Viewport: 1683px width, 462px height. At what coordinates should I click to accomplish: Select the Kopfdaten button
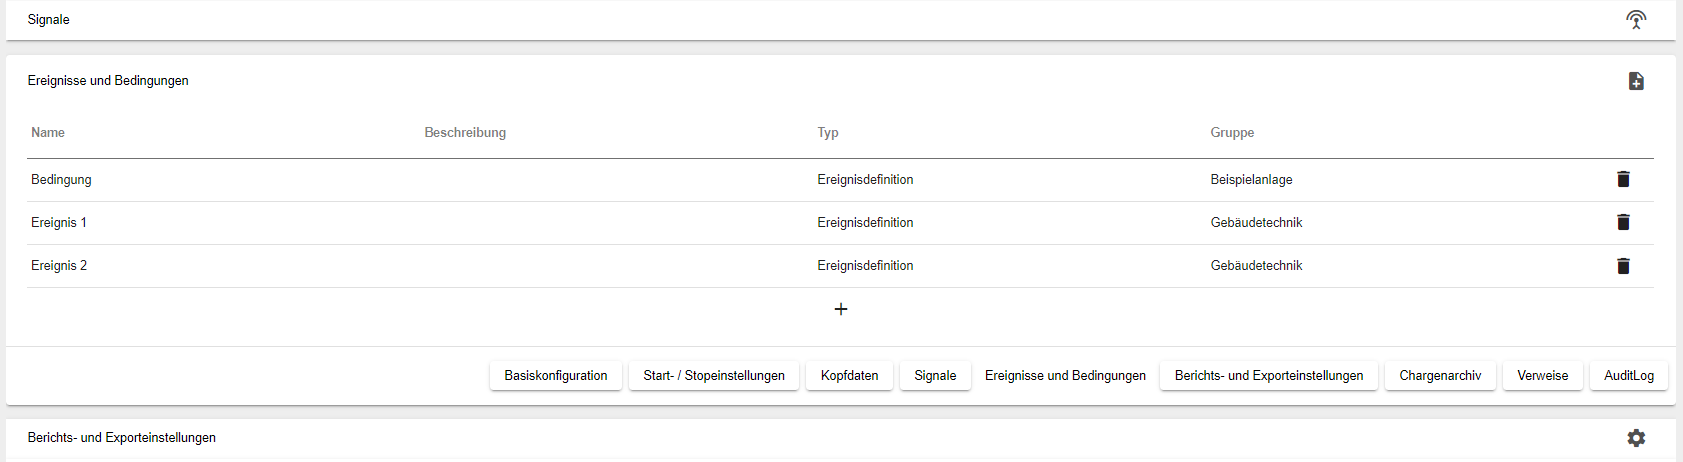(x=850, y=376)
